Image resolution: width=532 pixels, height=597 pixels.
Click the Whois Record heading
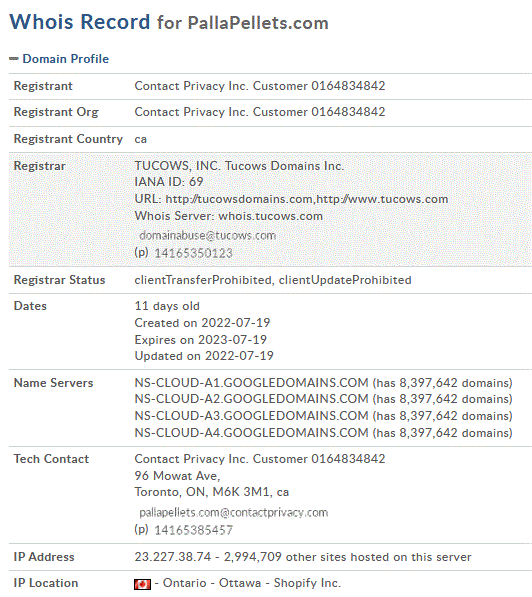click(80, 22)
